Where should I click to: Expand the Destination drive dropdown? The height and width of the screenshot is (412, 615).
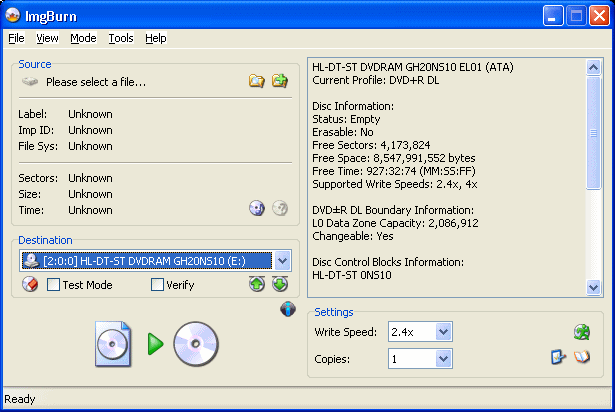(x=283, y=261)
